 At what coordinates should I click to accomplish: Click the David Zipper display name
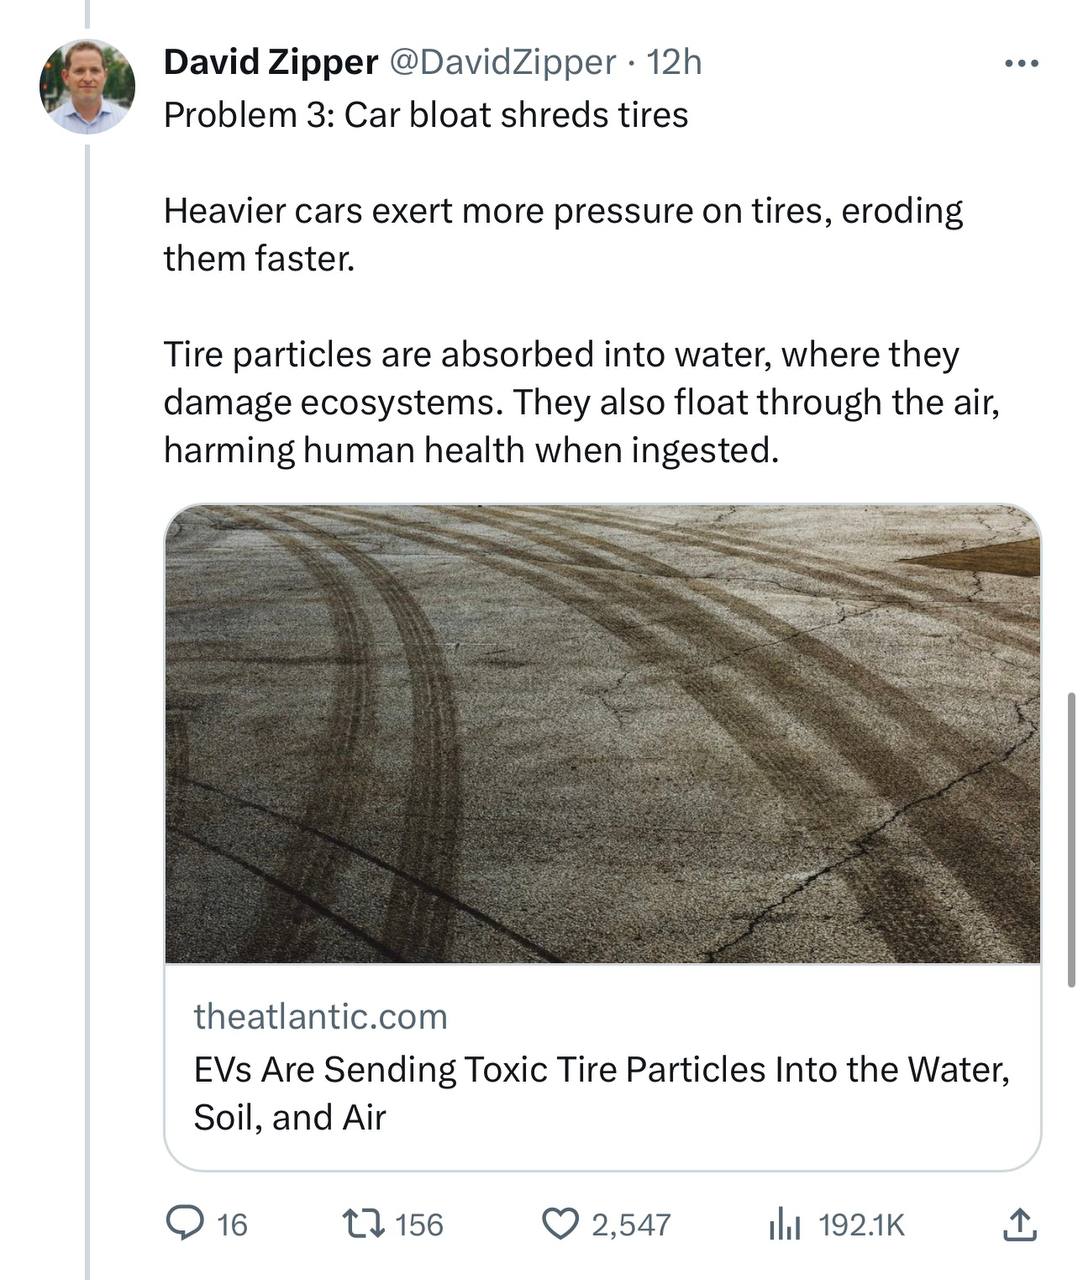(270, 62)
